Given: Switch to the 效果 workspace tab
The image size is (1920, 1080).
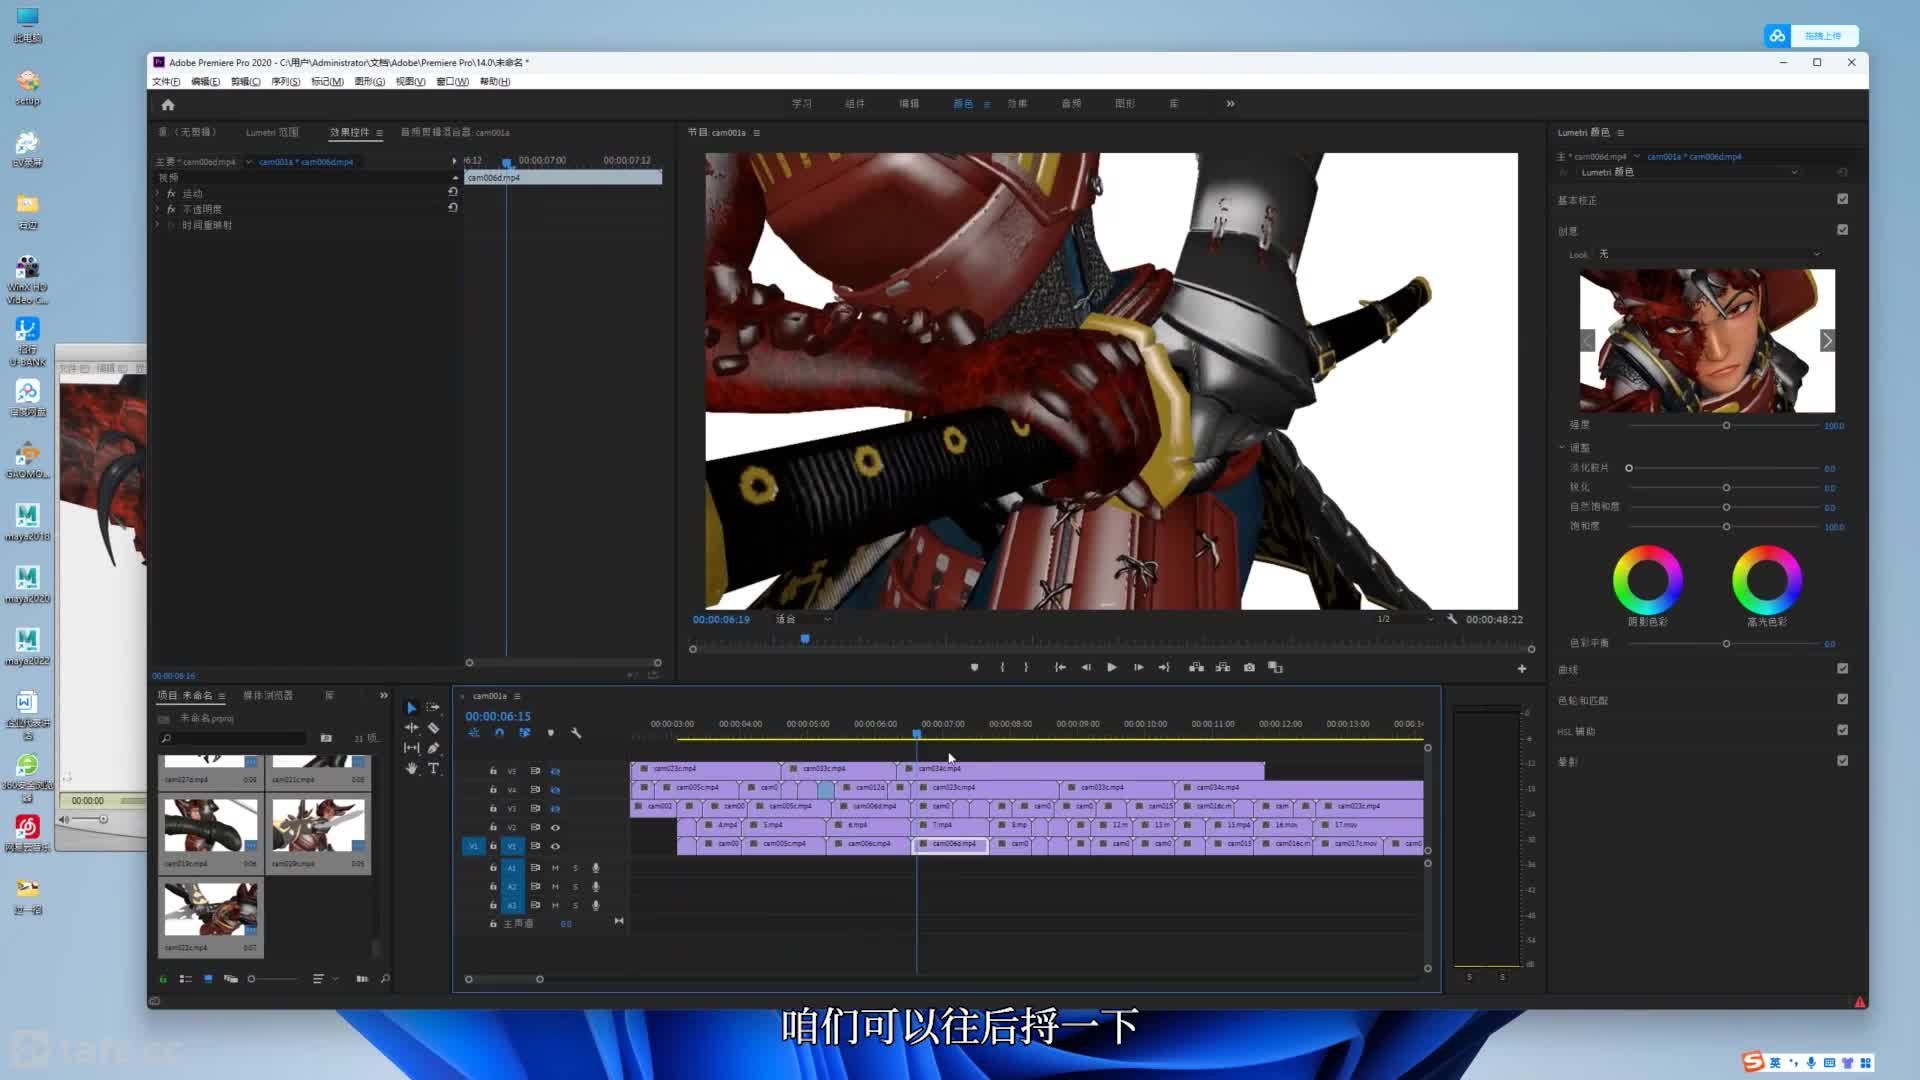Looking at the screenshot, I should click(x=1017, y=104).
